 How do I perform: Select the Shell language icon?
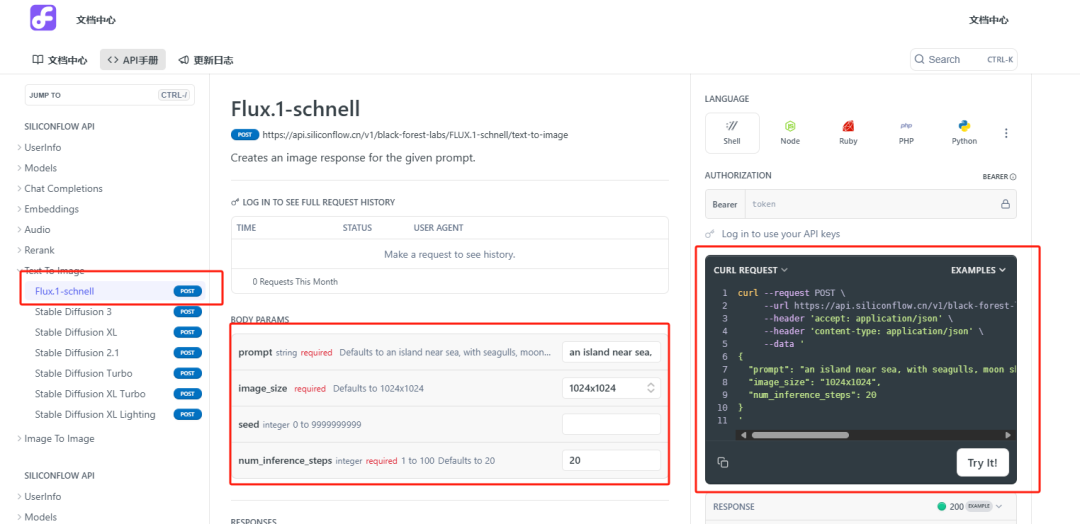[732, 132]
